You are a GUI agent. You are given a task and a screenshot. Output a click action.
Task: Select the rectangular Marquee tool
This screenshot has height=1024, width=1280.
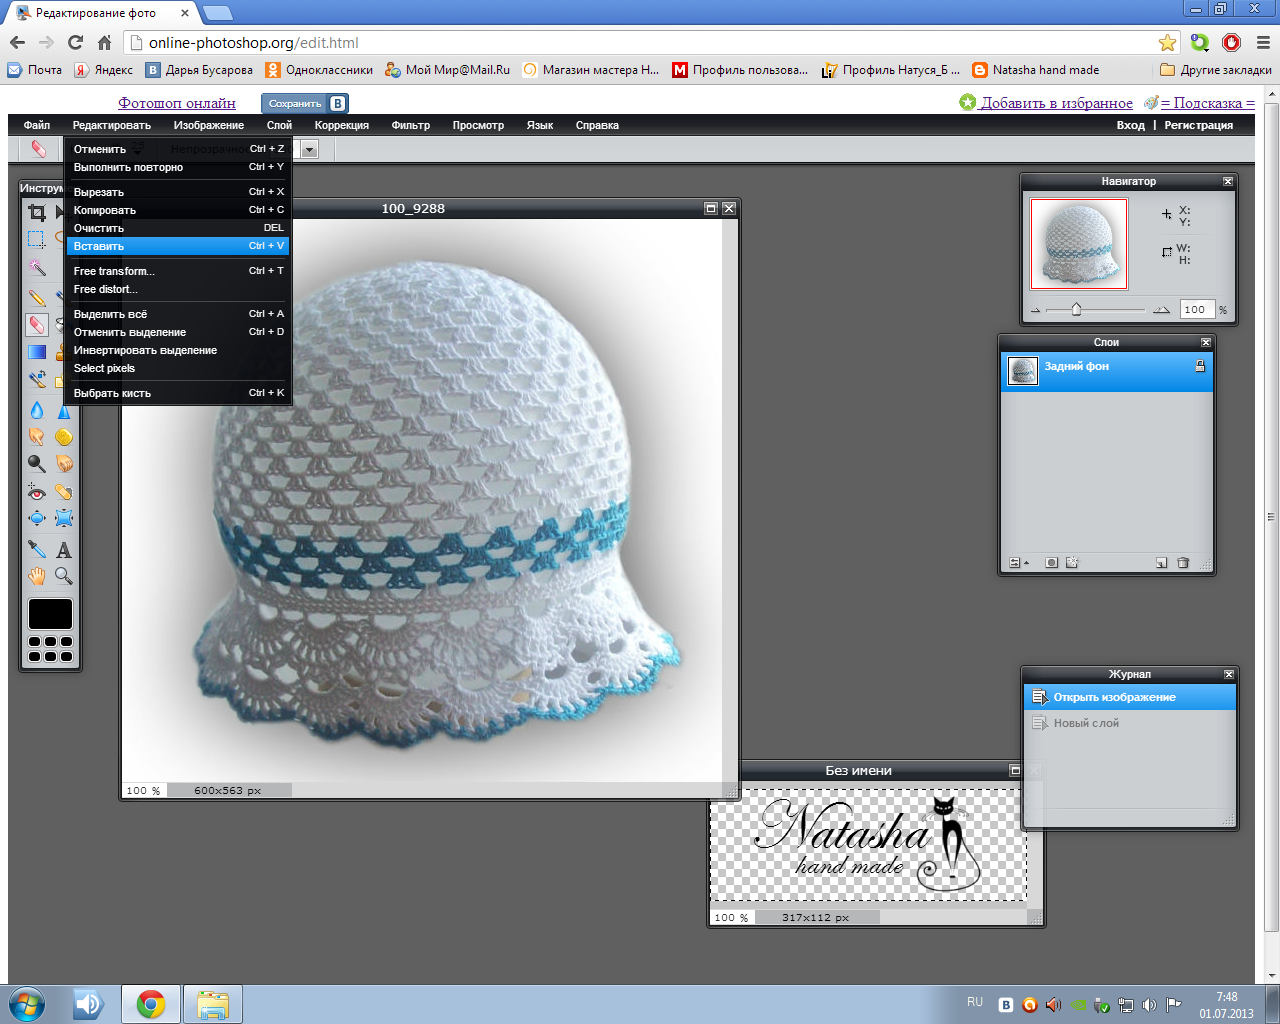37,239
